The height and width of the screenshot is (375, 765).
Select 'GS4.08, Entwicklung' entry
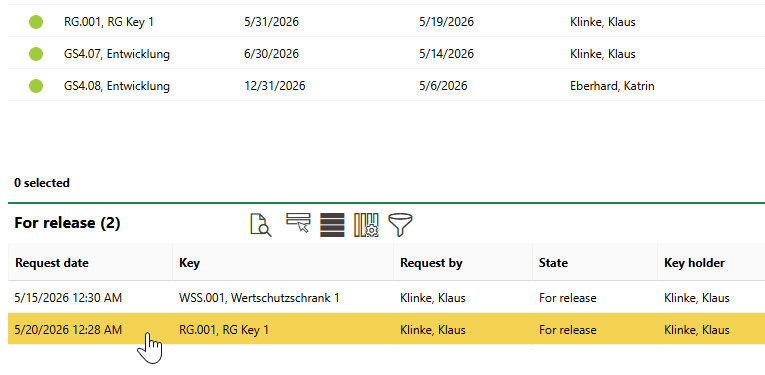pos(117,86)
